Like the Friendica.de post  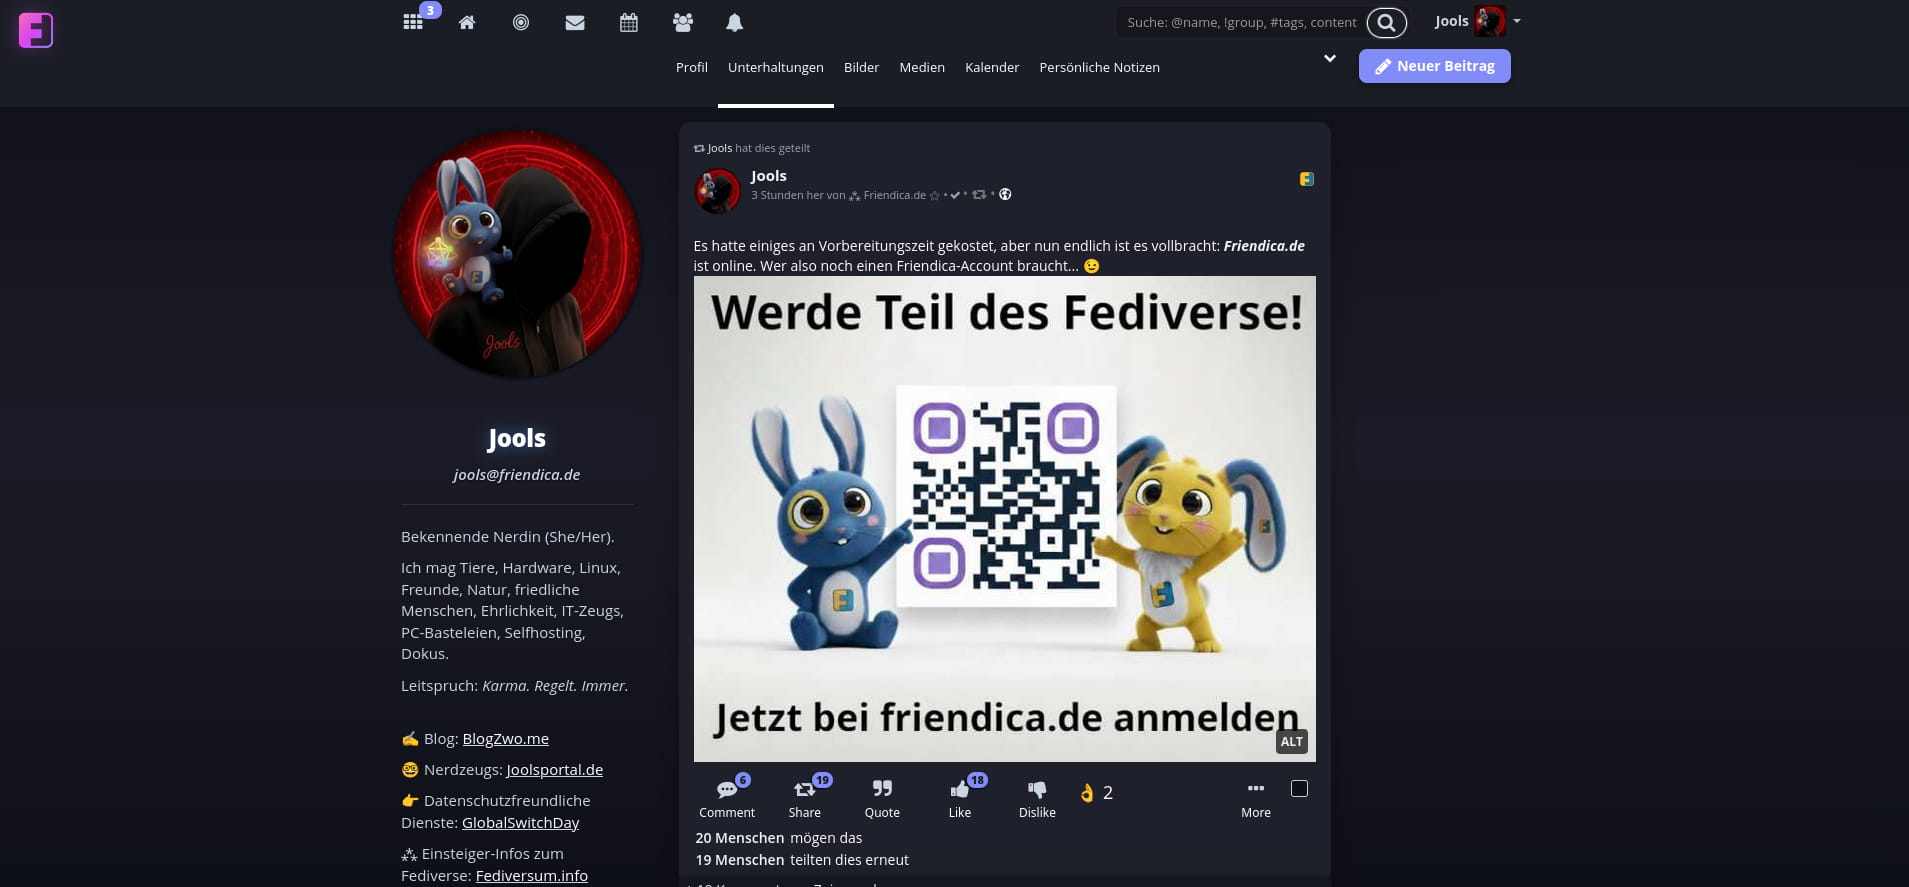(960, 798)
